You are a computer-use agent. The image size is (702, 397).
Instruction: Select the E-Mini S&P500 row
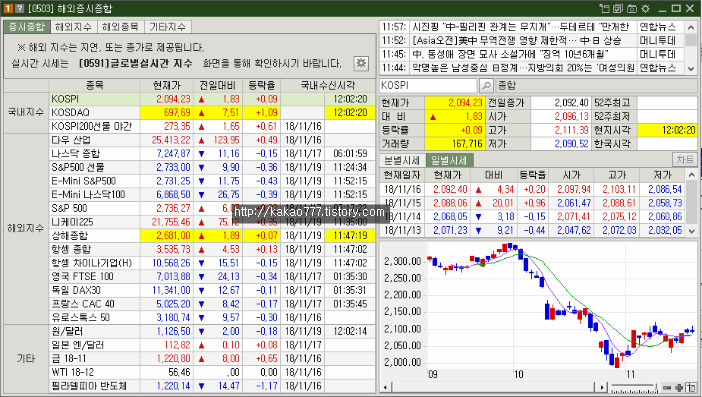pos(212,181)
